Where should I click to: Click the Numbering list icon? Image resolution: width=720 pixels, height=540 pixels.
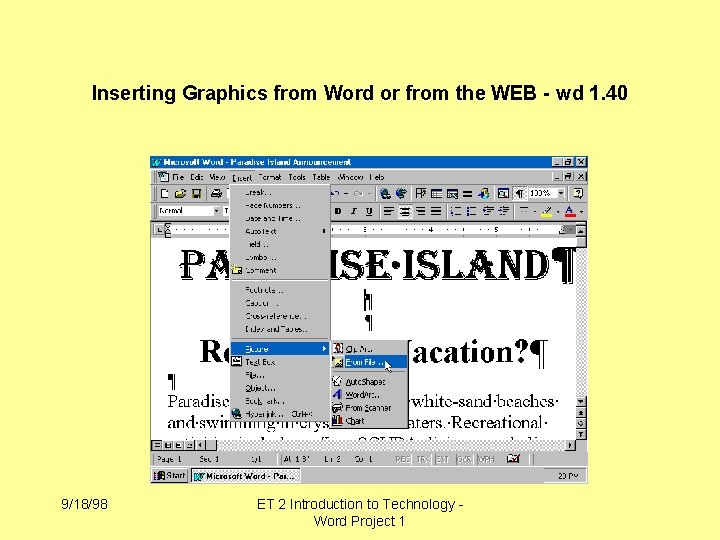(x=456, y=211)
